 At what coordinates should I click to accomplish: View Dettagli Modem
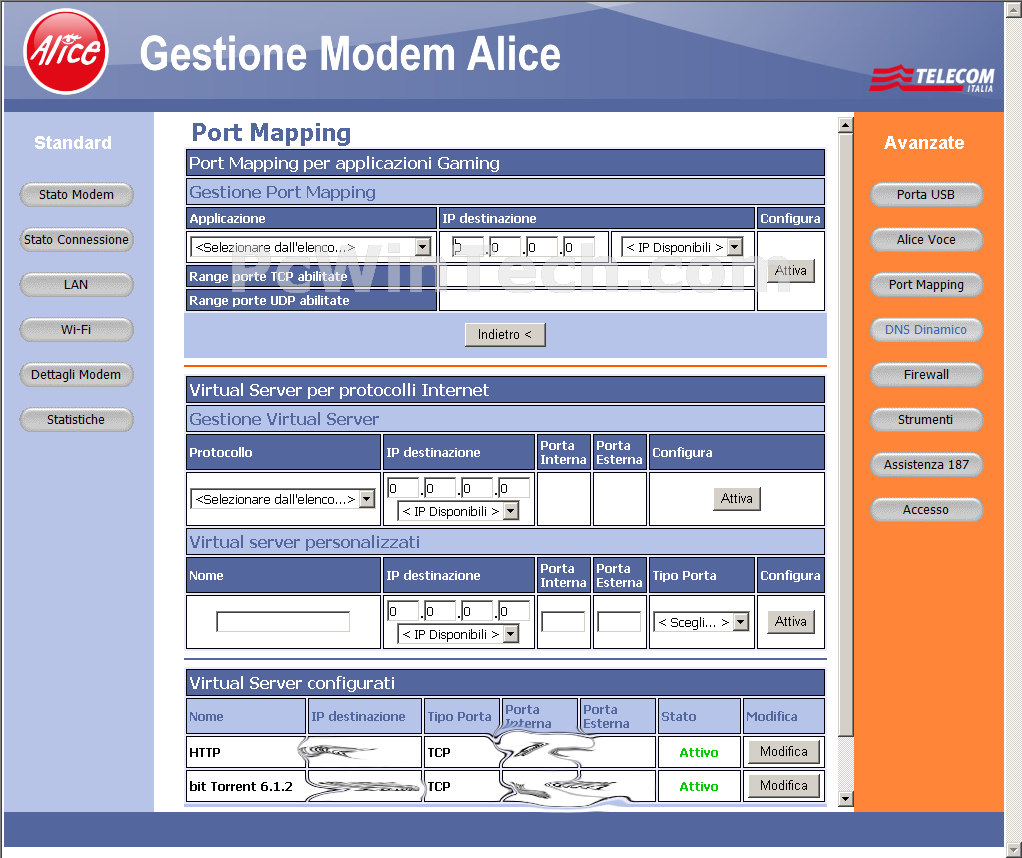point(76,374)
